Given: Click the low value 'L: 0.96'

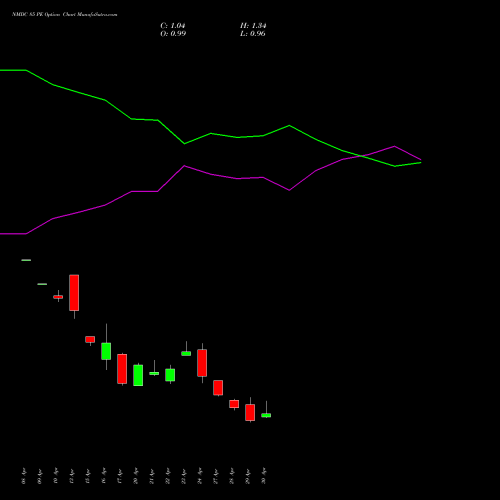Looking at the screenshot, I should (253, 34).
